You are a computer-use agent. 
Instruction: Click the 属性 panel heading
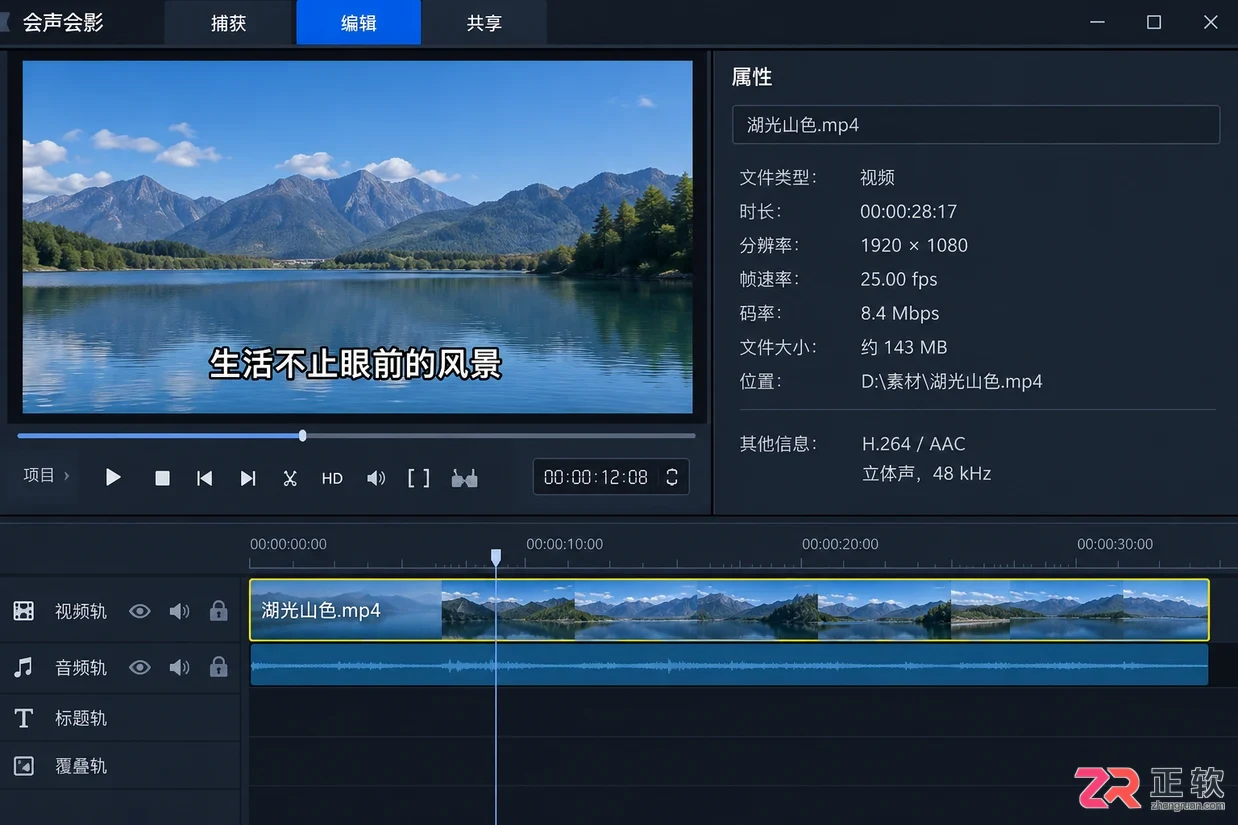click(752, 77)
